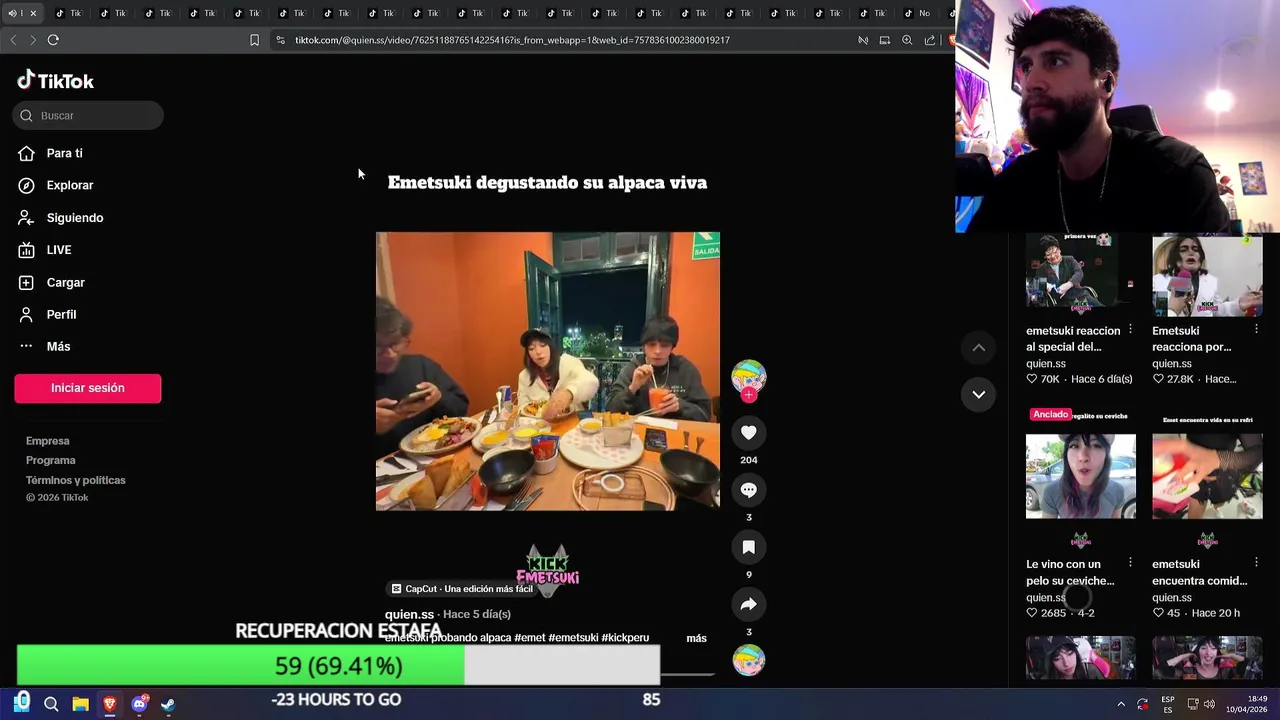This screenshot has width=1280, height=720.
Task: Open the Anclado ceviche video thumbnail
Action: (x=1081, y=476)
